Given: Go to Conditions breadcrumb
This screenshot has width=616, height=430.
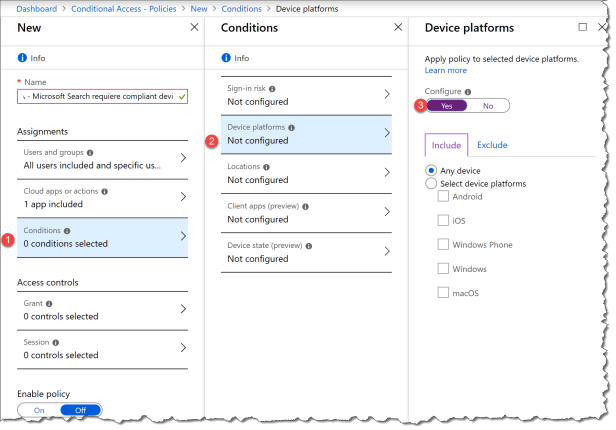Looking at the screenshot, I should coord(241,9).
